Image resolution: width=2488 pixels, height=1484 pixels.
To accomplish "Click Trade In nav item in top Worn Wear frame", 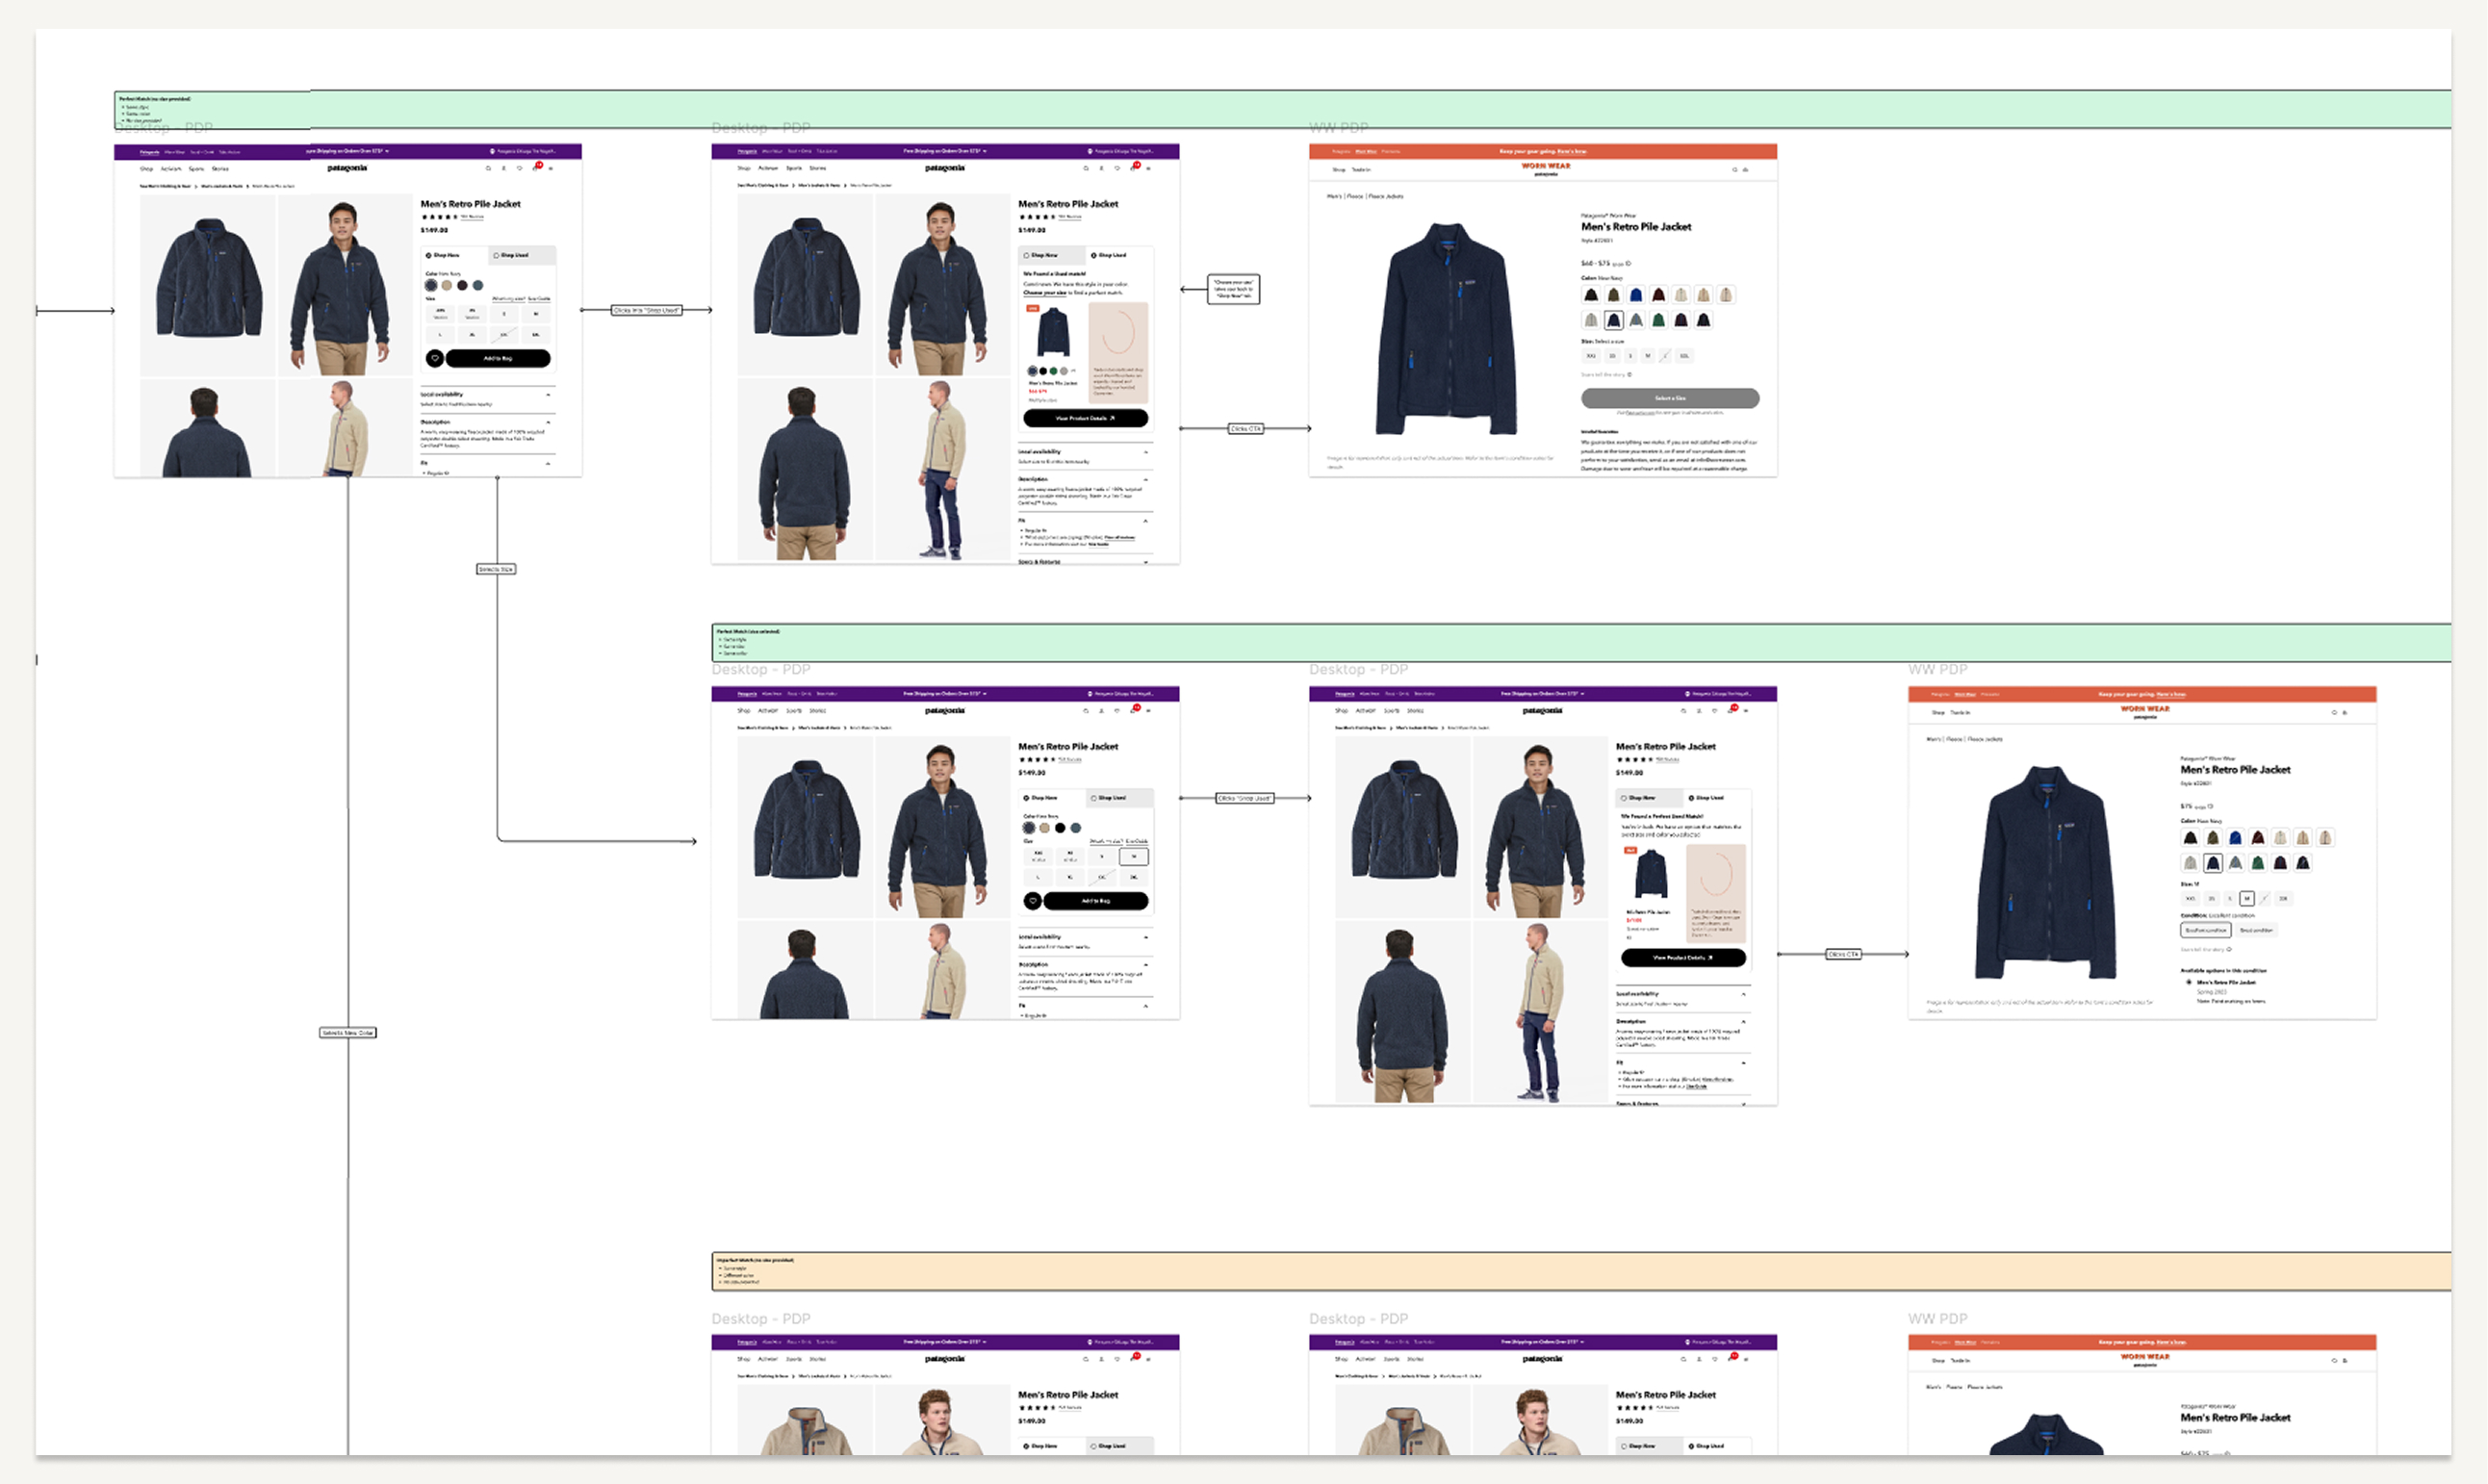I will (1361, 170).
